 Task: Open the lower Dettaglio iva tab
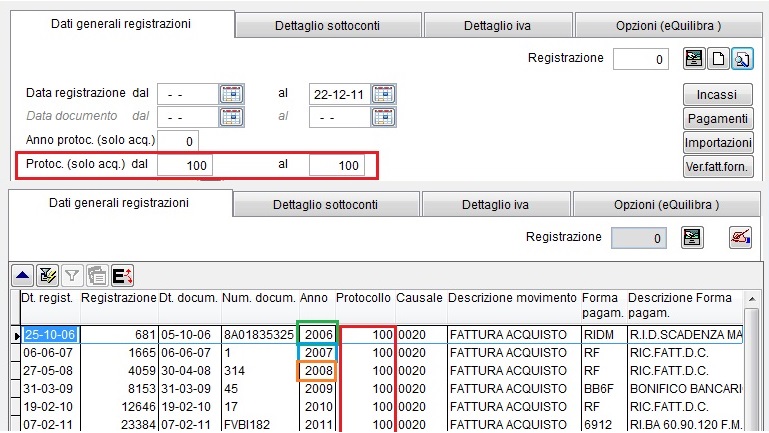coord(495,205)
